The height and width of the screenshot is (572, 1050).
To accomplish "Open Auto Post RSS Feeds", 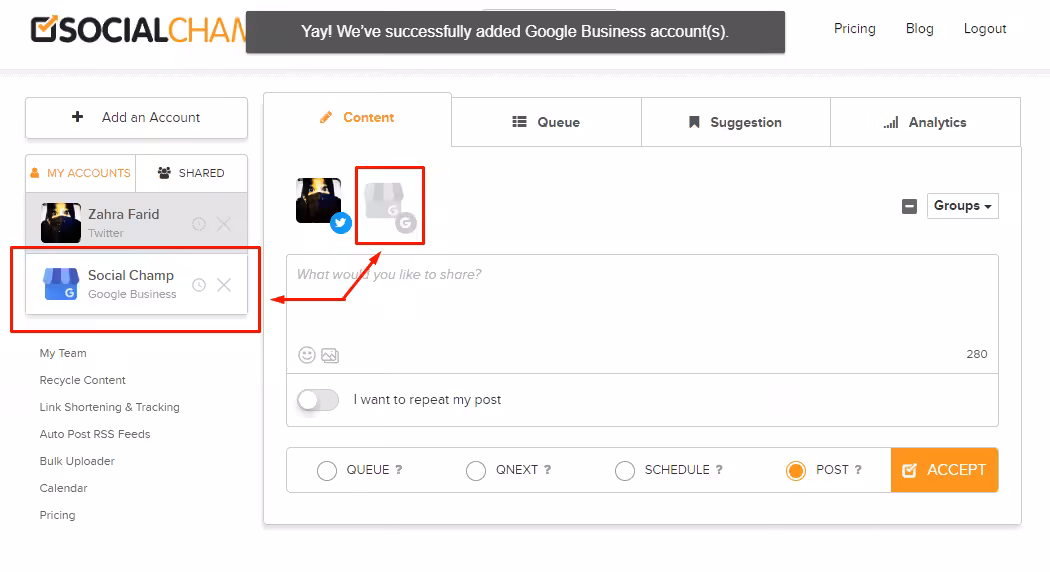I will [94, 434].
